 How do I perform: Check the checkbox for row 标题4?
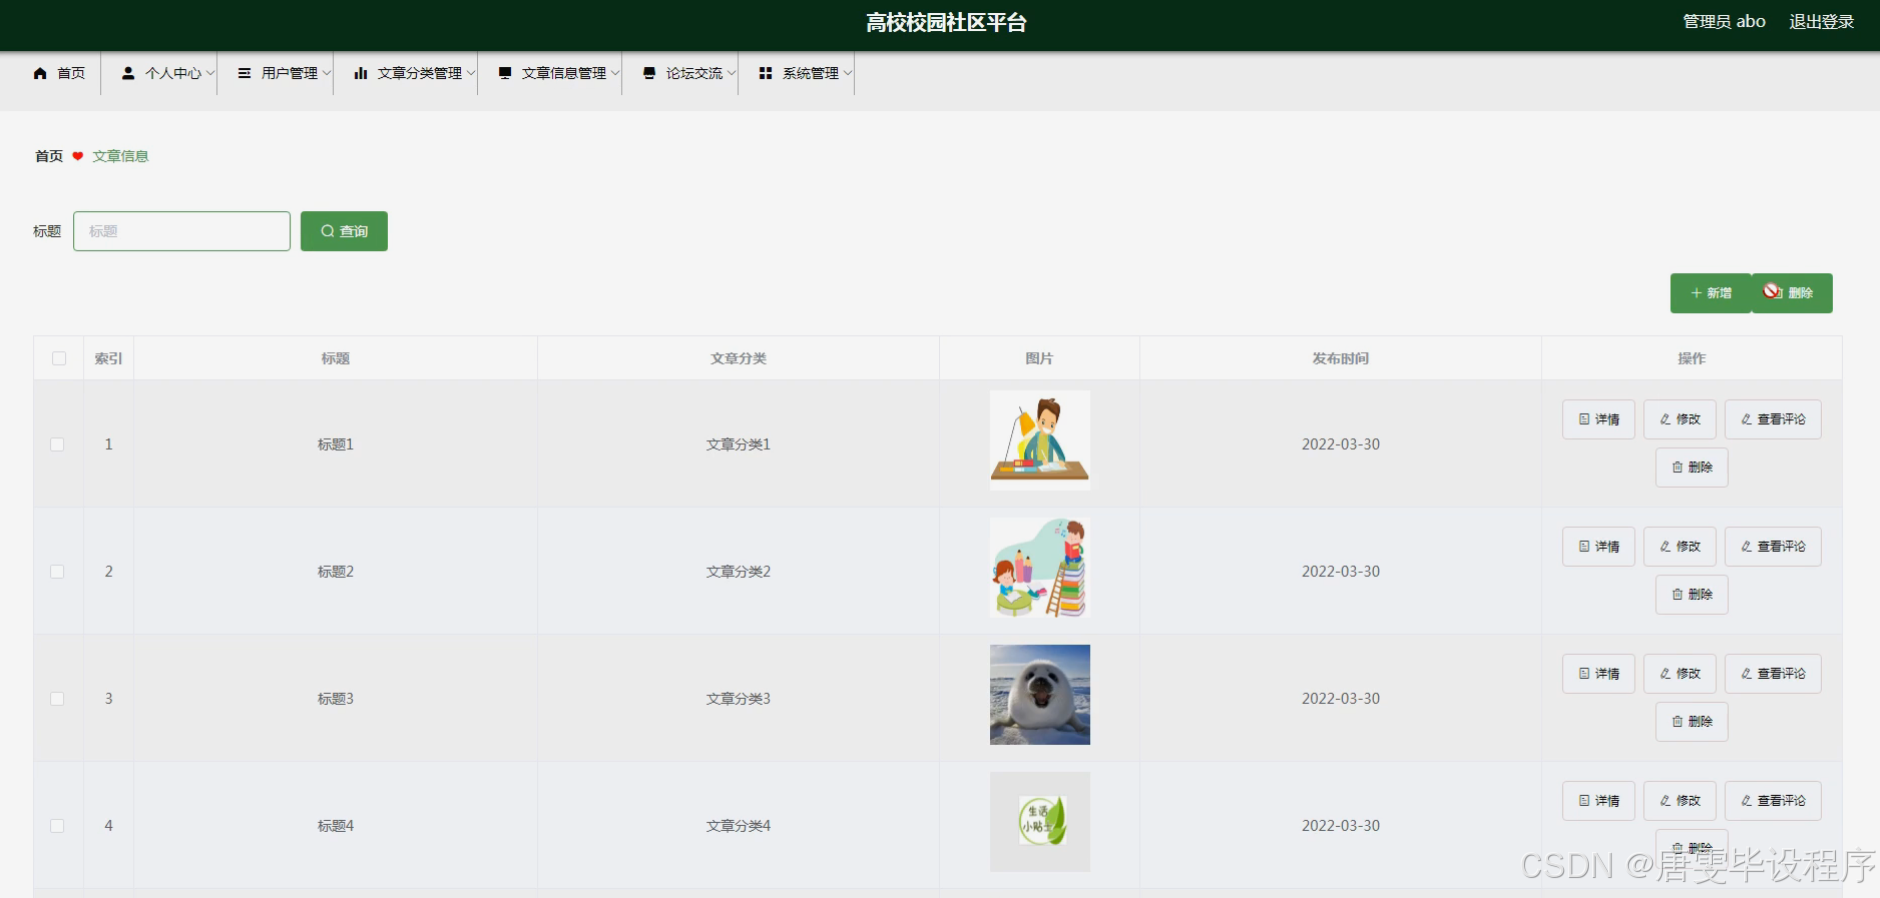pos(57,825)
